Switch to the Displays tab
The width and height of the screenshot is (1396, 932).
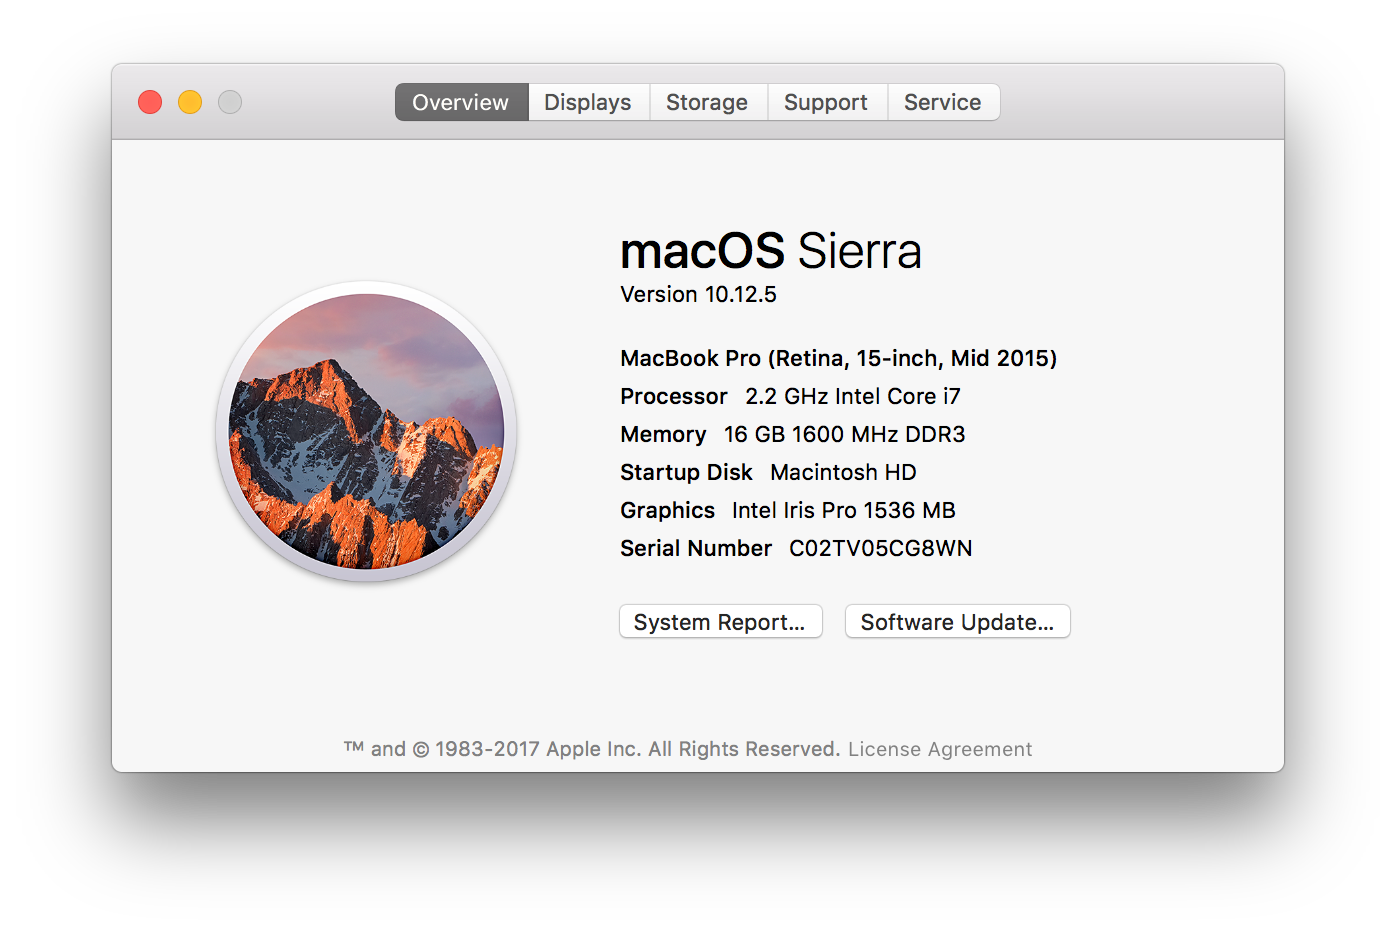[588, 102]
